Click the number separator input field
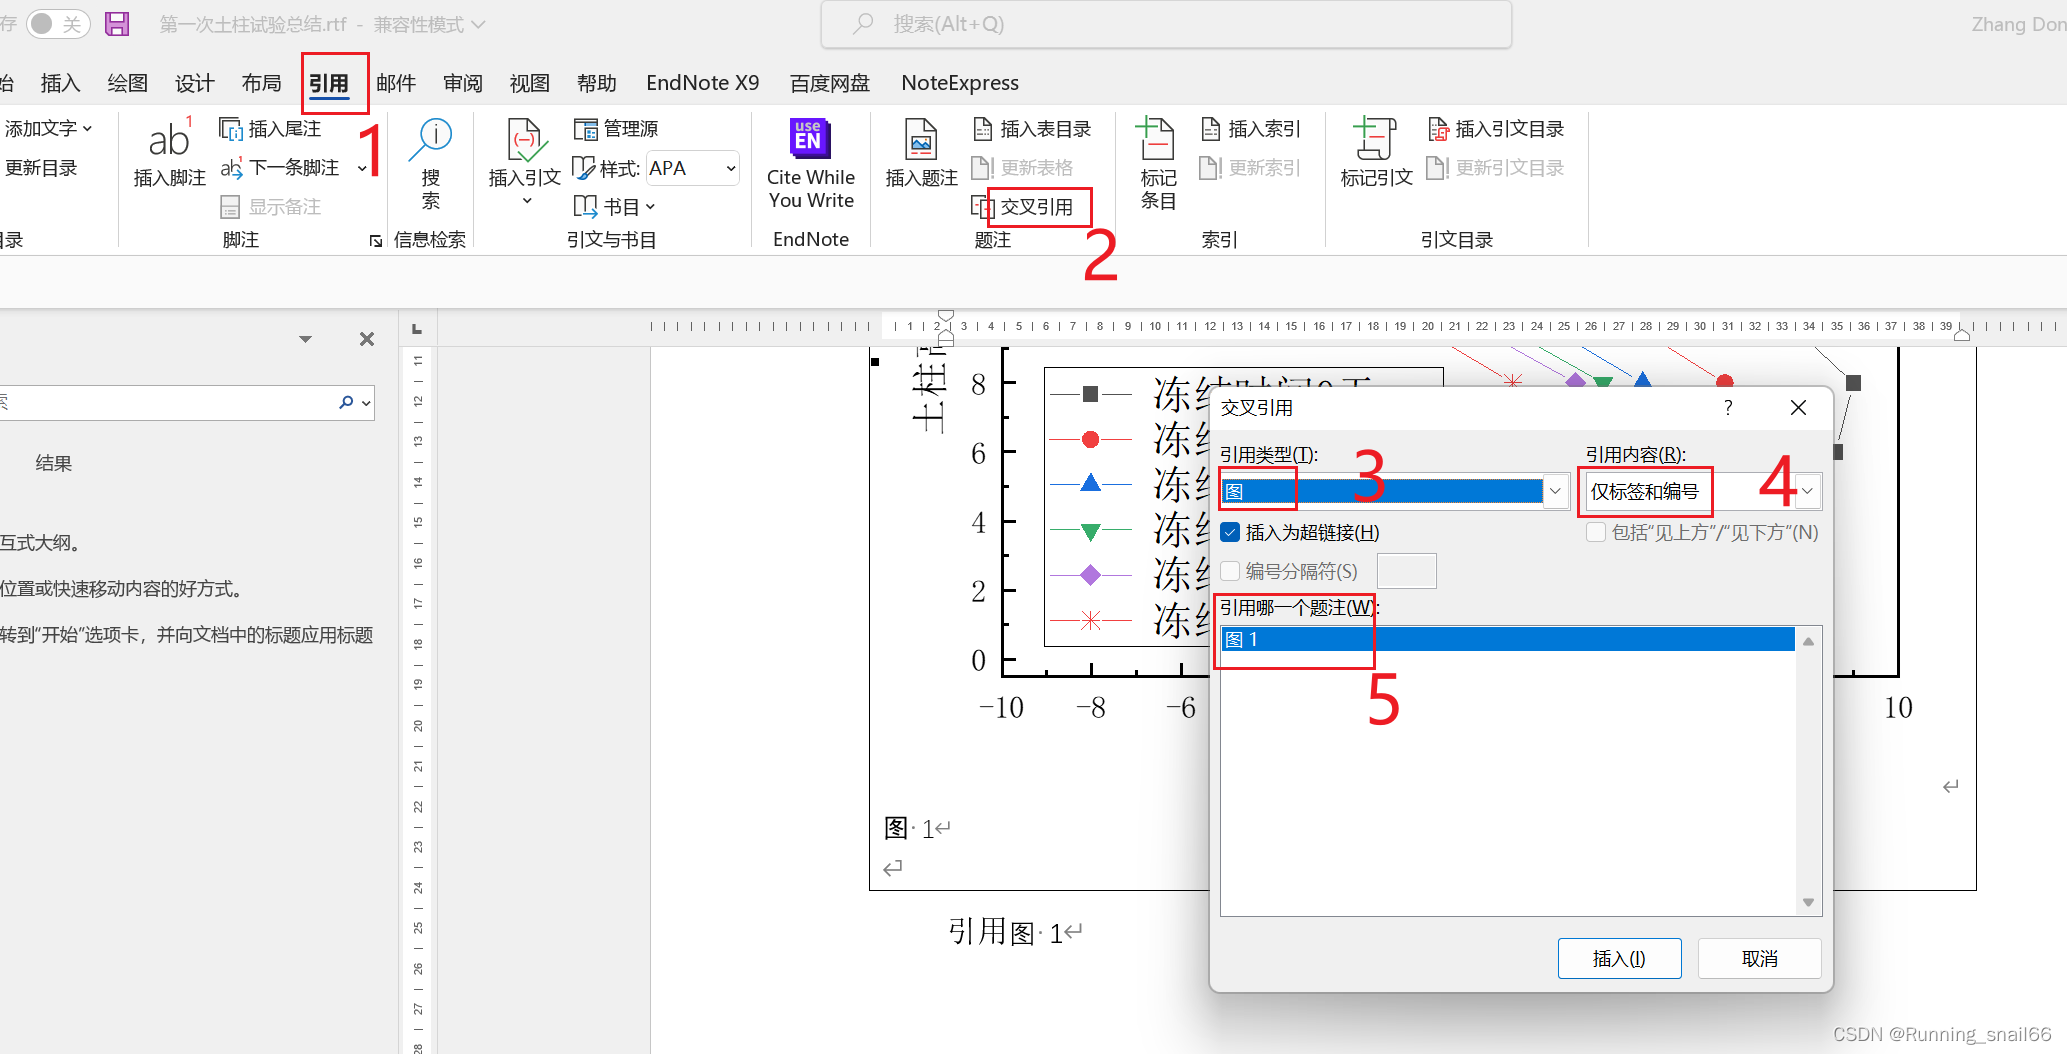Screen dimensions: 2067x1054 [1407, 571]
